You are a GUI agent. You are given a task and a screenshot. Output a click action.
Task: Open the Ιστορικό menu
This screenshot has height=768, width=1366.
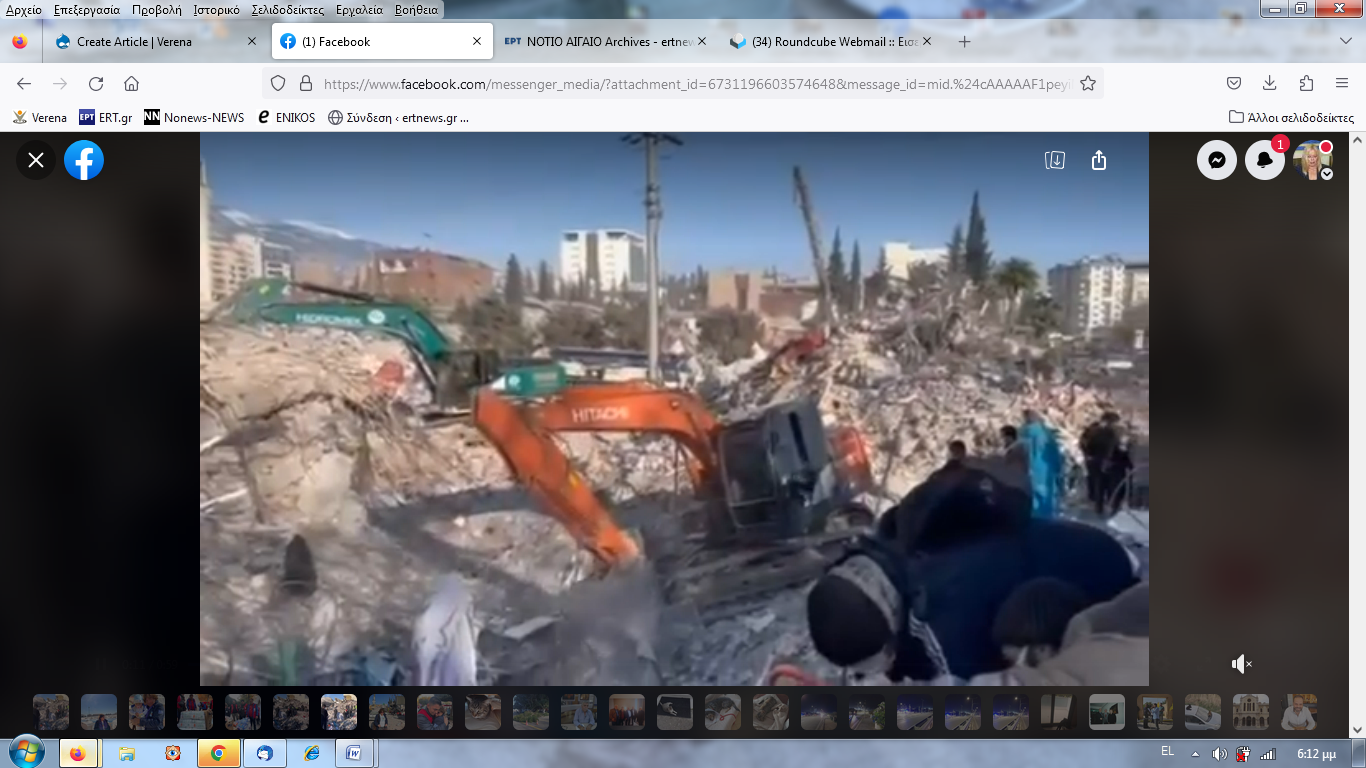click(216, 10)
